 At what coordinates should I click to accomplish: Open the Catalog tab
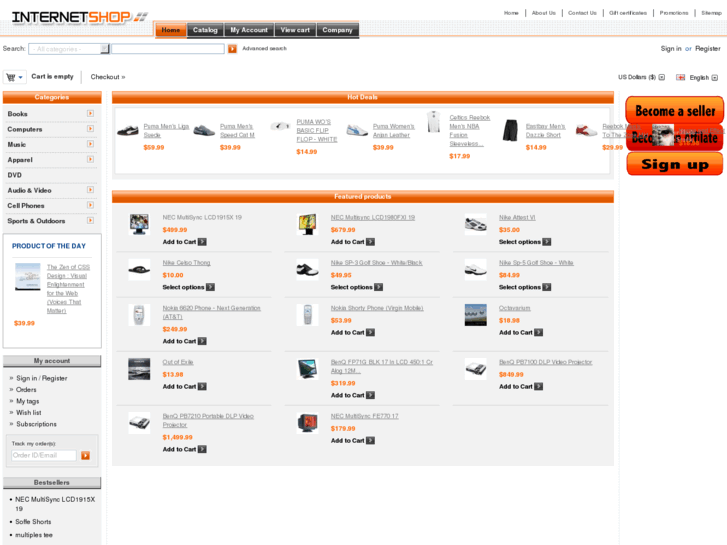coord(205,30)
